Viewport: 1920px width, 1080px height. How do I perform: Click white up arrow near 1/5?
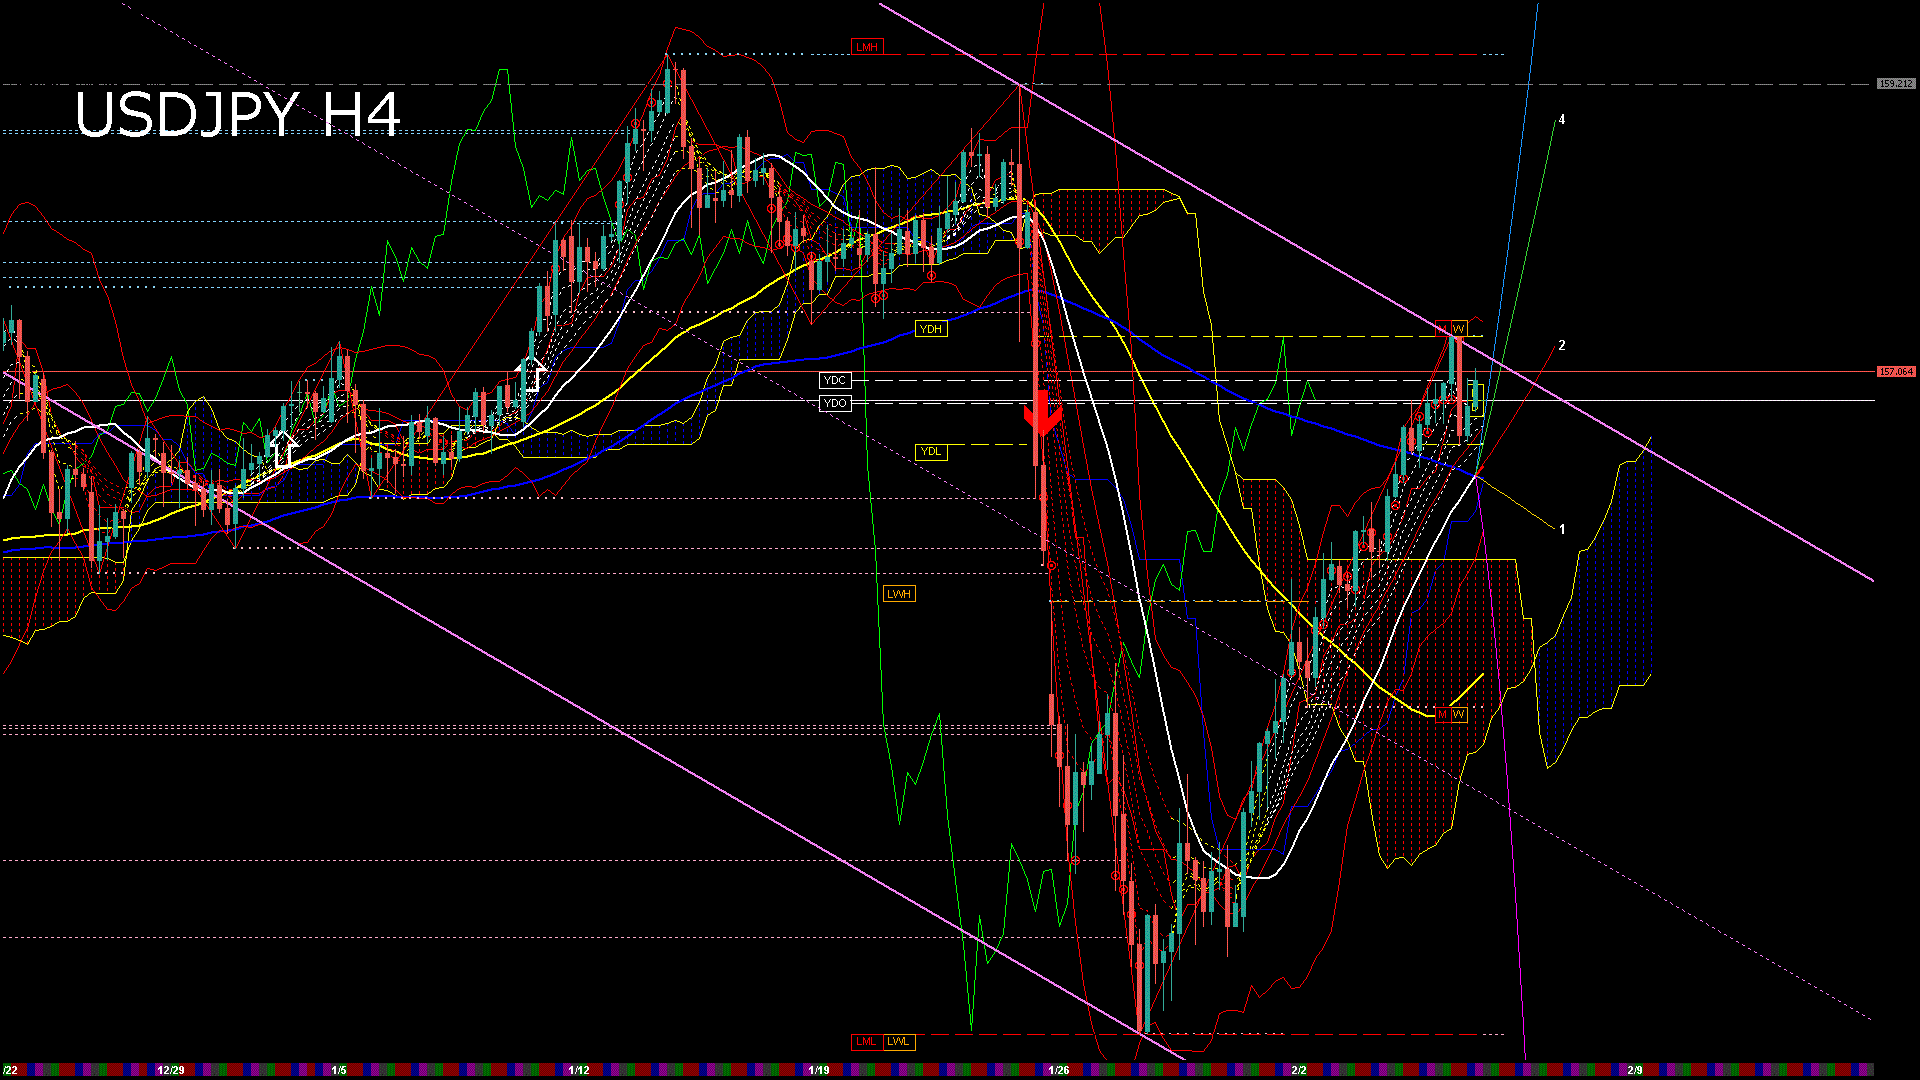point(284,449)
